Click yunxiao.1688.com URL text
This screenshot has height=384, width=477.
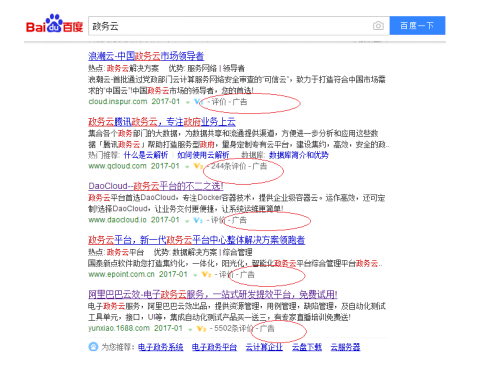click(119, 328)
